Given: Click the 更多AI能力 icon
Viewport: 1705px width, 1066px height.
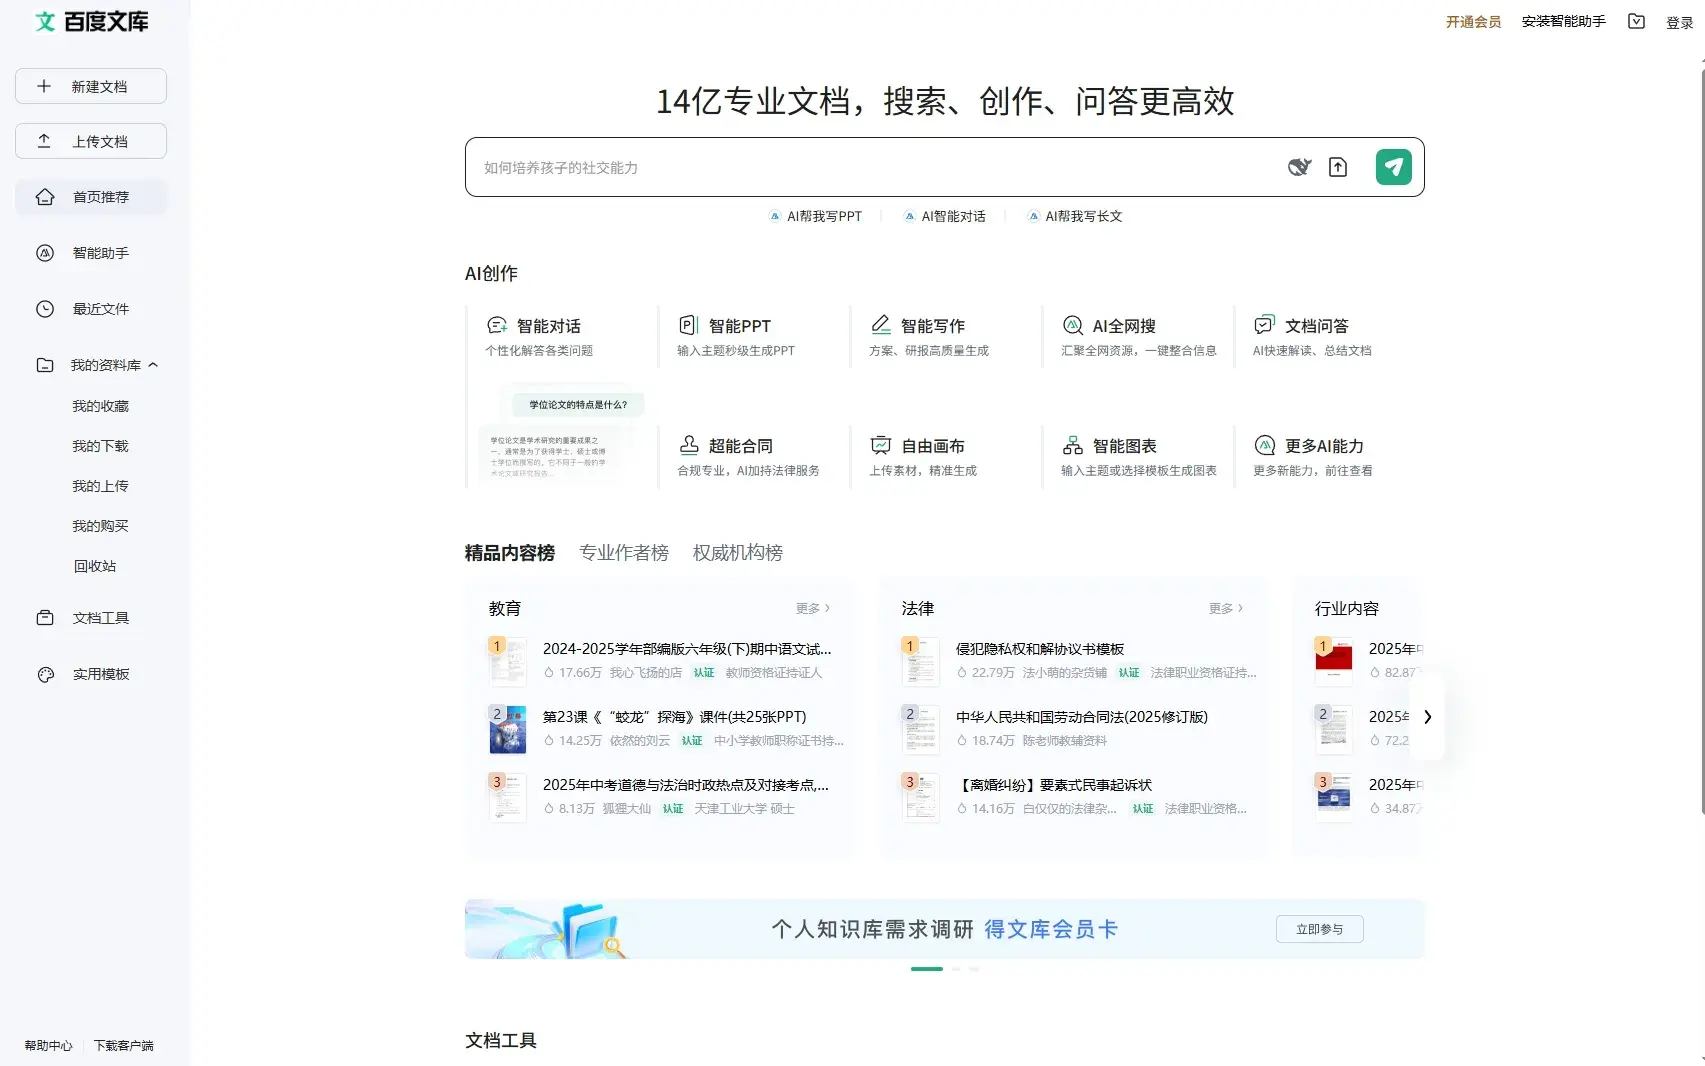Looking at the screenshot, I should (x=1265, y=445).
